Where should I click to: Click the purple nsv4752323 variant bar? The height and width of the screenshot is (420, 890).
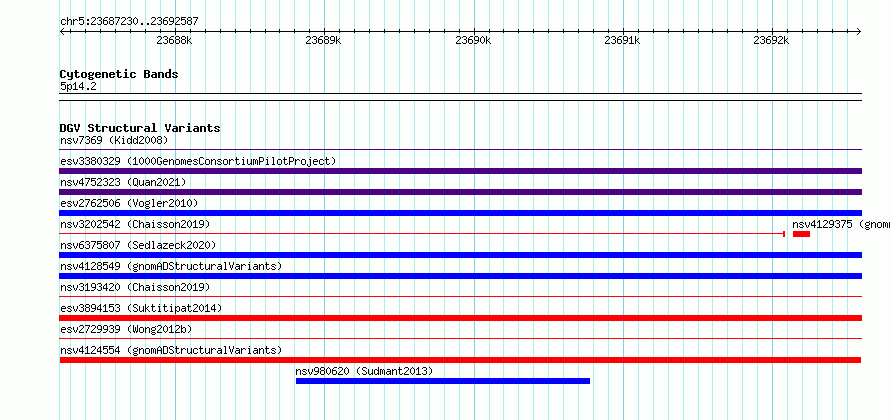tap(461, 192)
